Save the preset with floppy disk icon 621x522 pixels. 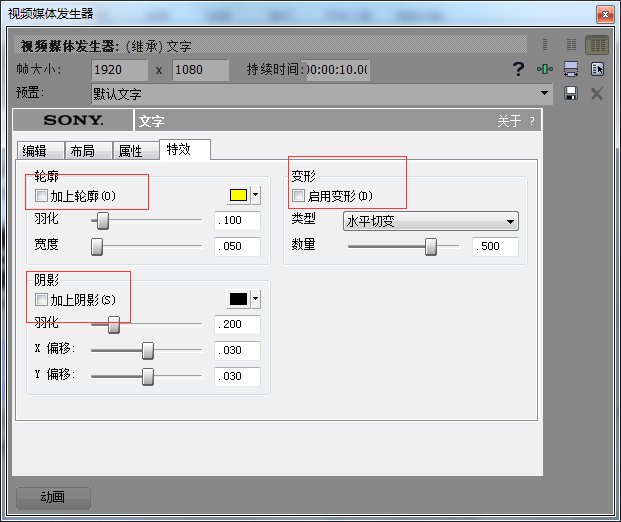(x=571, y=93)
